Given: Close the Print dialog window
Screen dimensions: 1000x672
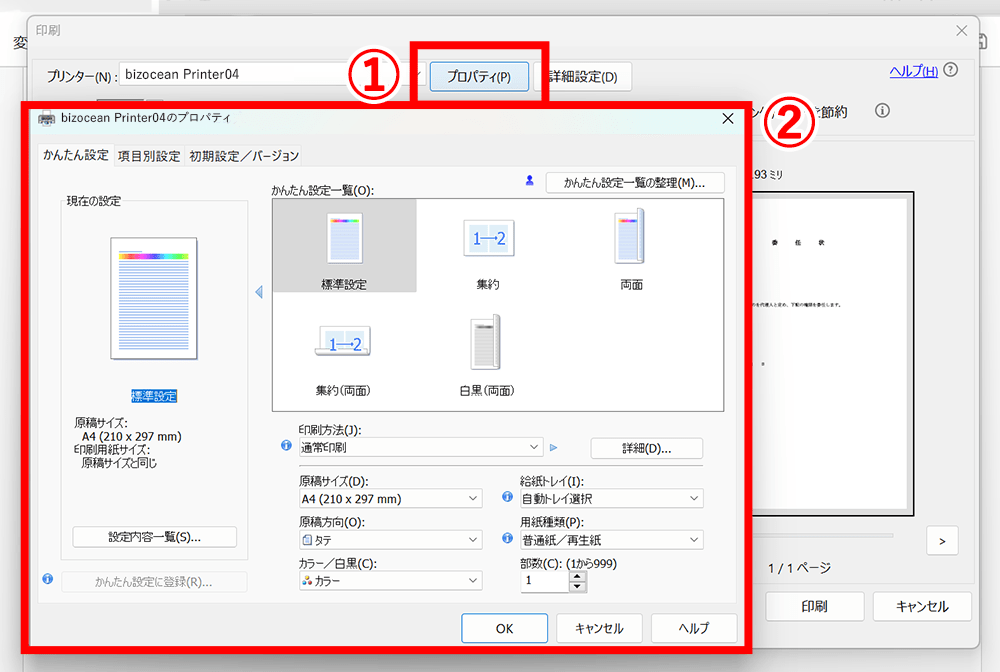Looking at the screenshot, I should [x=962, y=30].
